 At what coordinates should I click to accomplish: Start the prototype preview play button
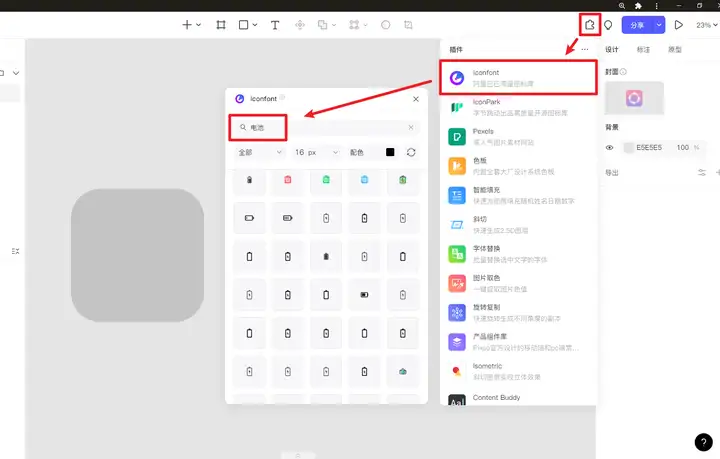678,25
